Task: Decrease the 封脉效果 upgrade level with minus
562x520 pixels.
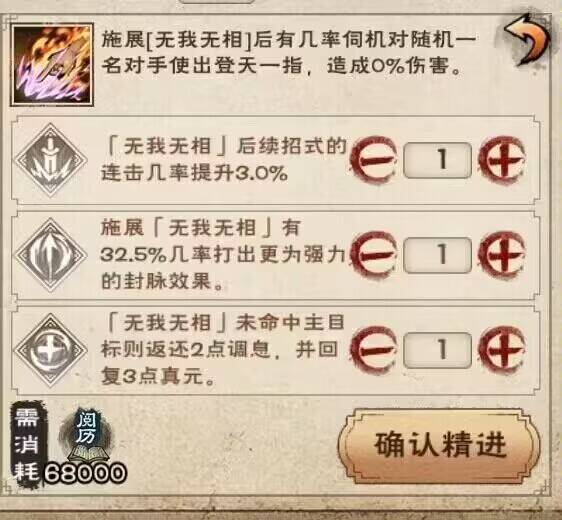Action: (x=375, y=254)
